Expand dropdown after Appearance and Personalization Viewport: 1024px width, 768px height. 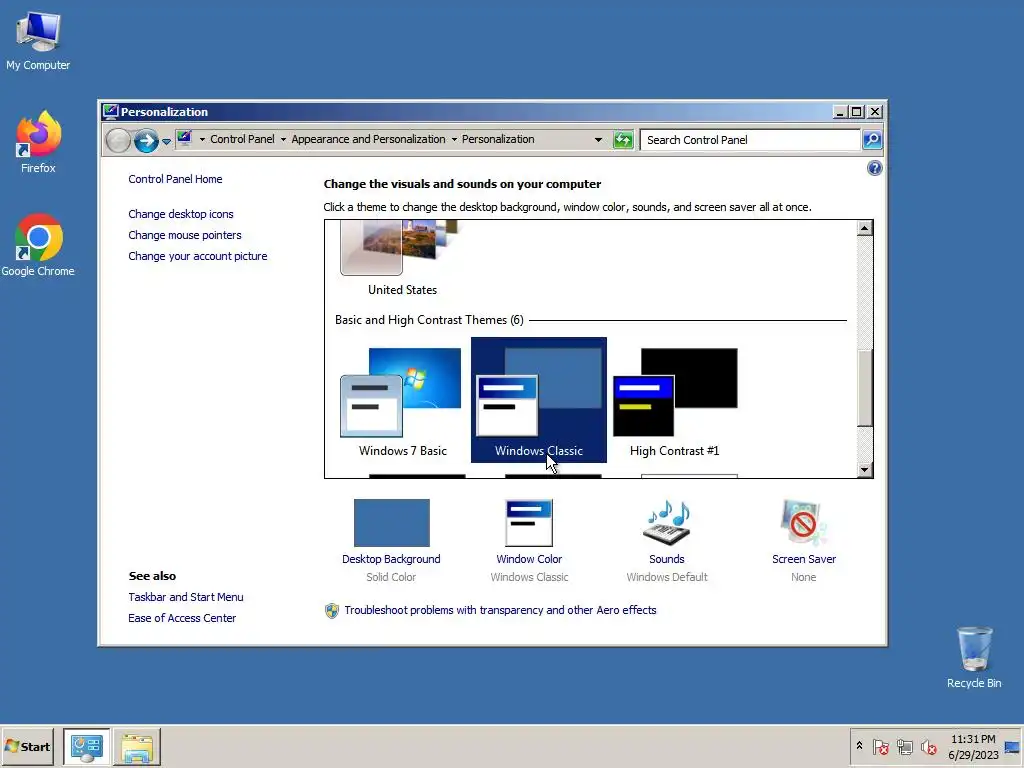point(455,139)
